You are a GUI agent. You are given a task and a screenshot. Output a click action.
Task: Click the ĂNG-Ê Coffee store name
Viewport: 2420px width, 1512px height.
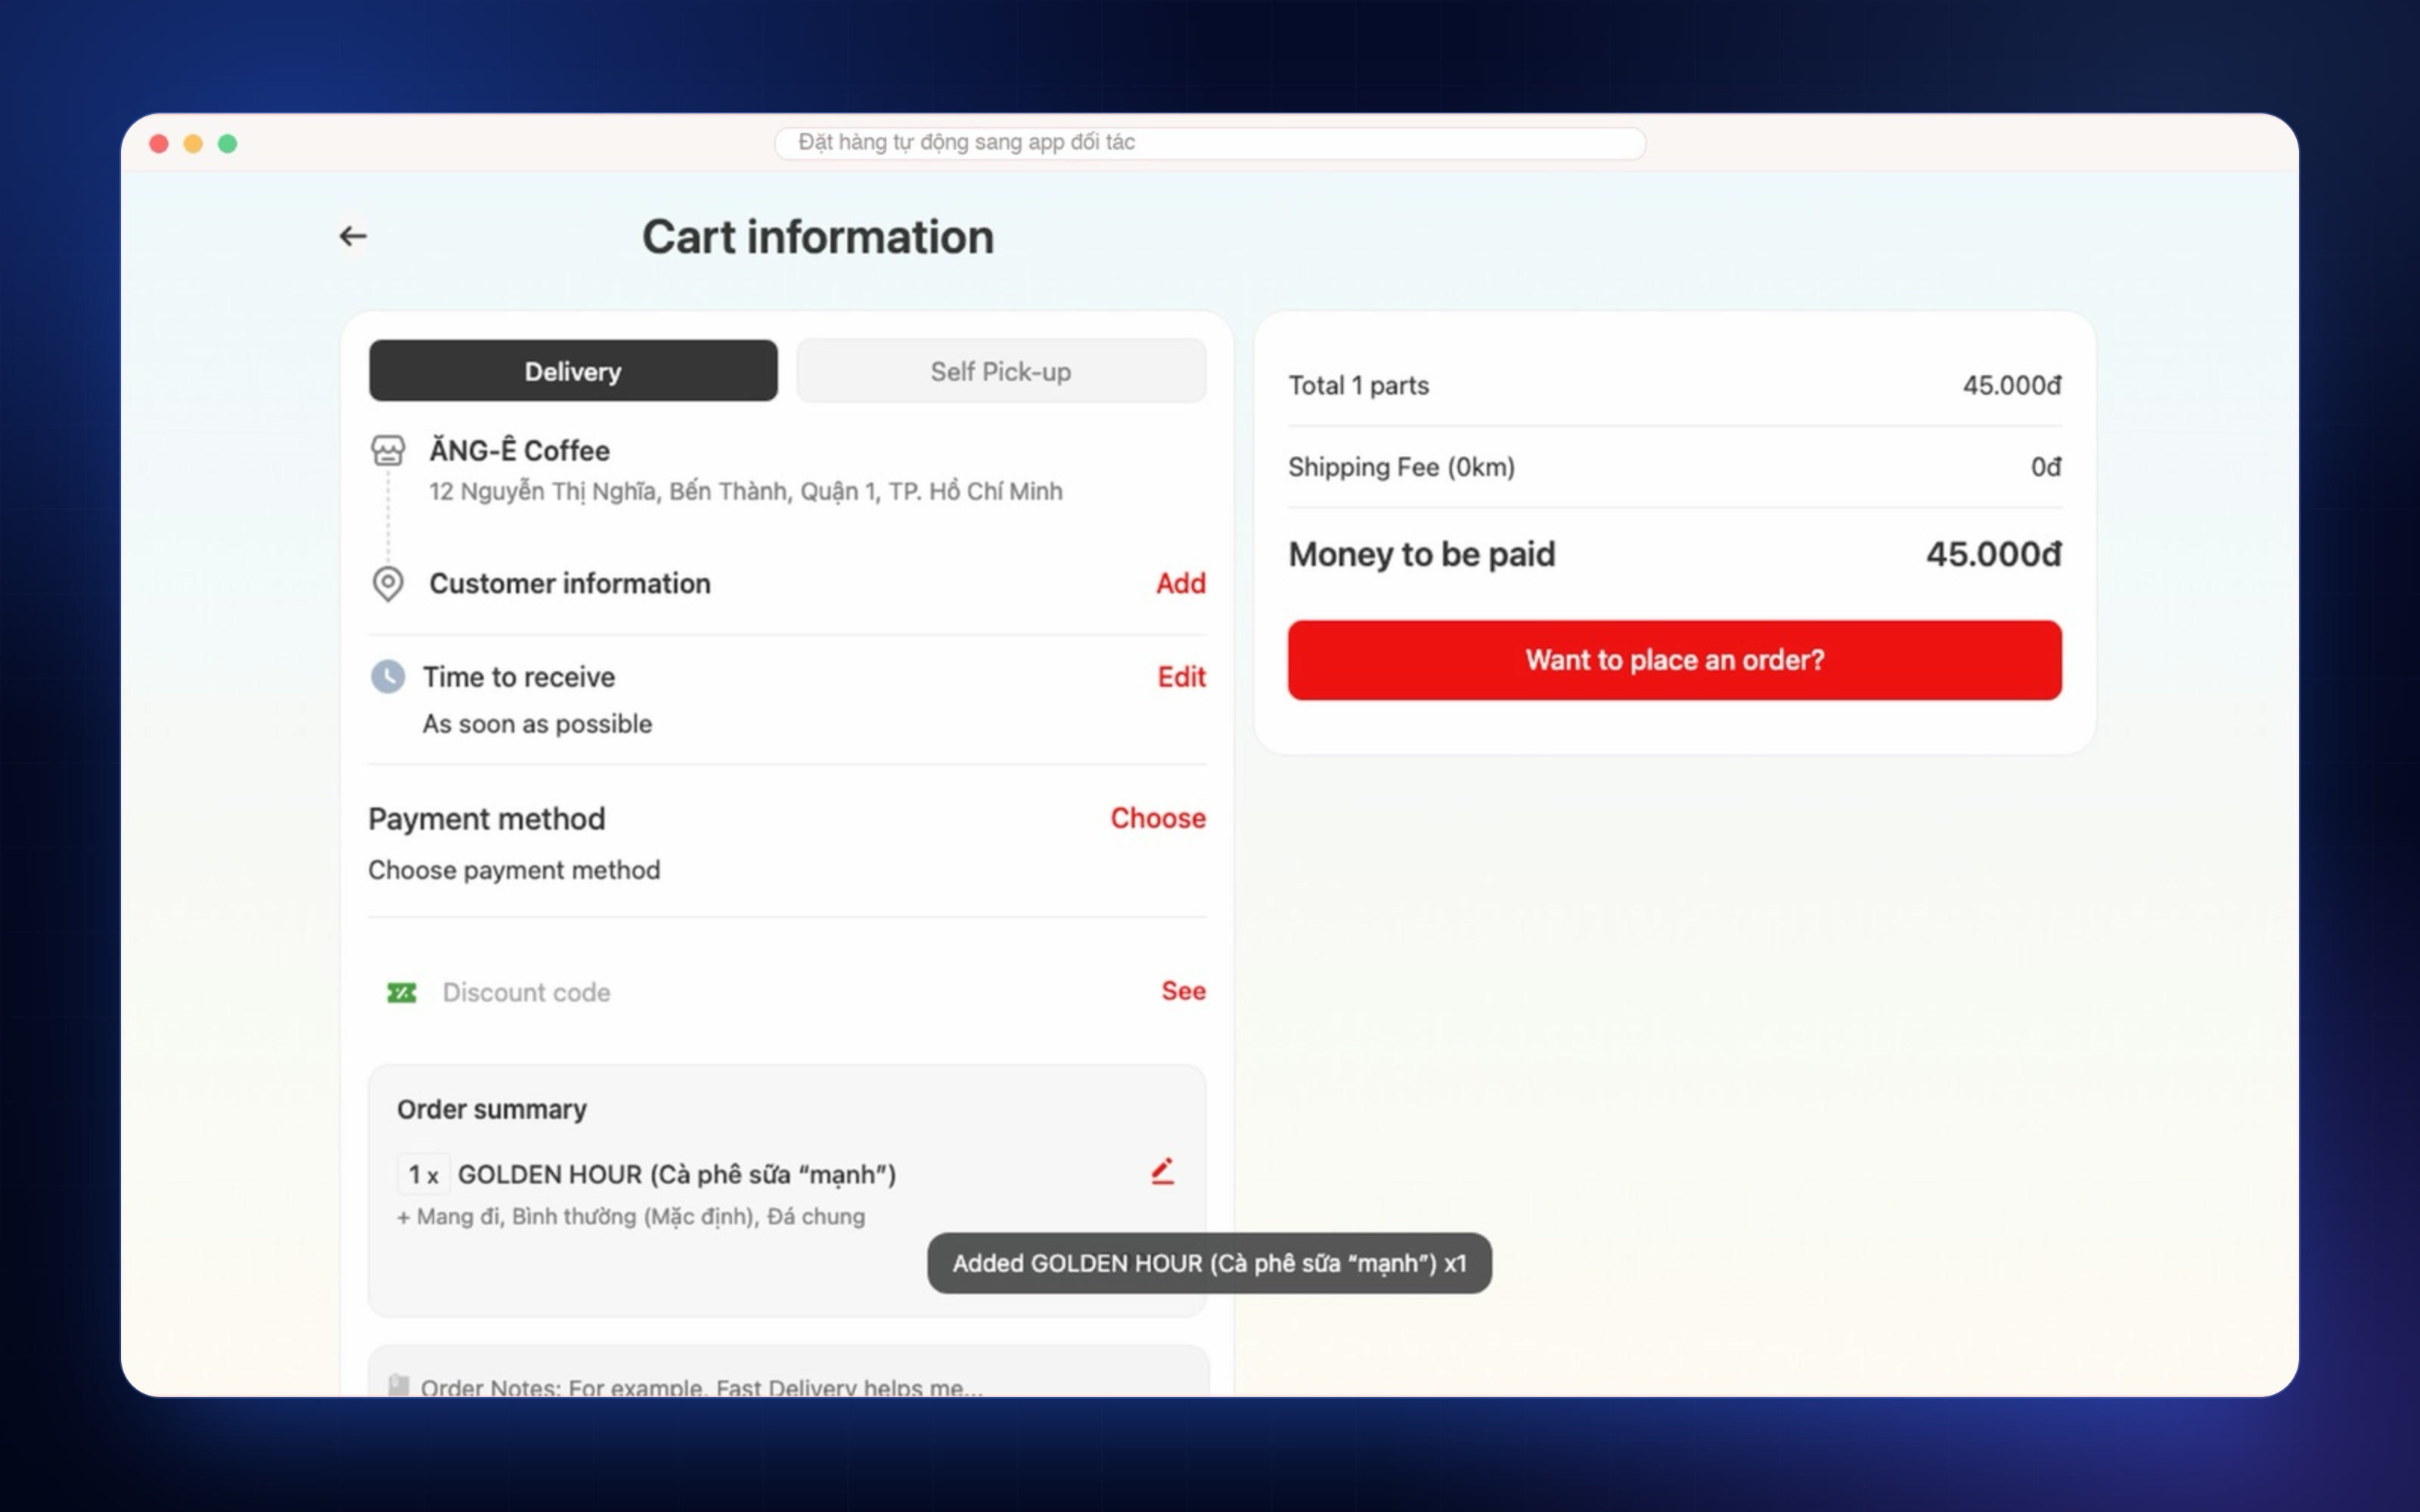pyautogui.click(x=519, y=451)
